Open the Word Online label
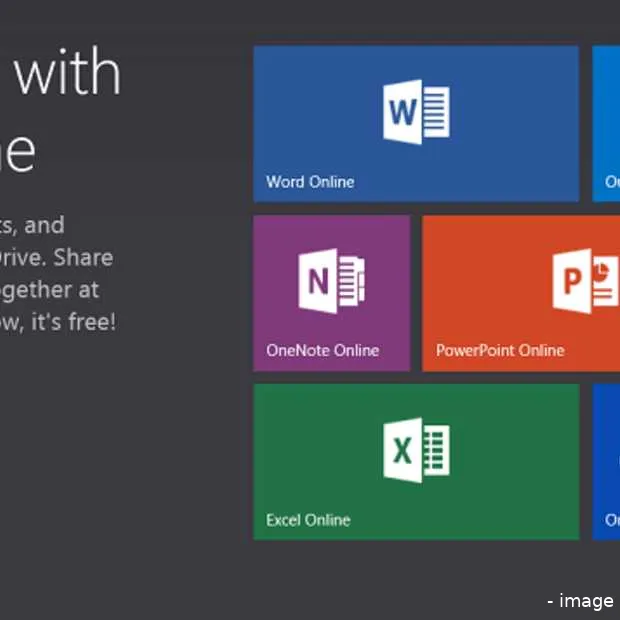 point(310,182)
